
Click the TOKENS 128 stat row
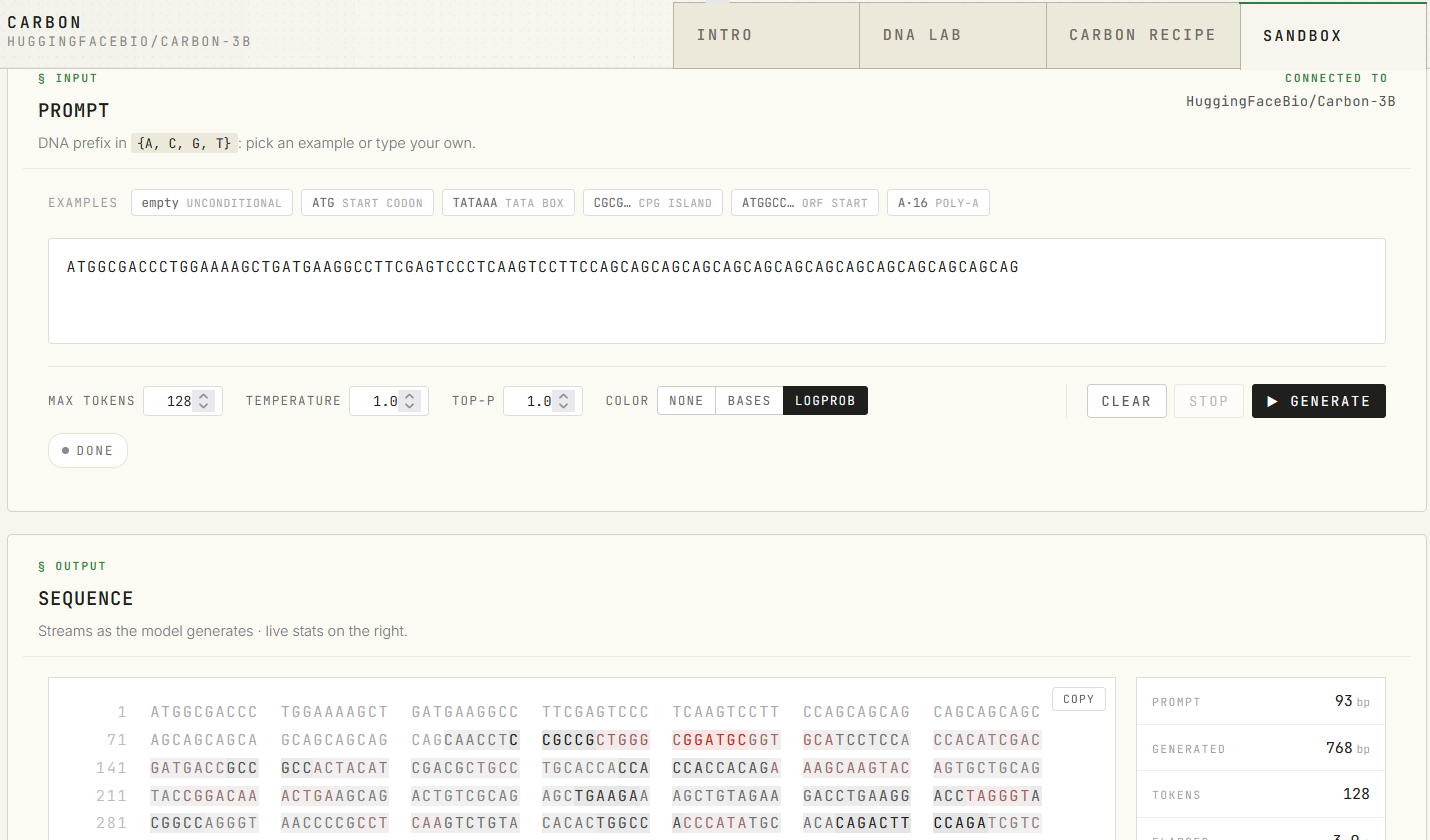tap(1261, 795)
